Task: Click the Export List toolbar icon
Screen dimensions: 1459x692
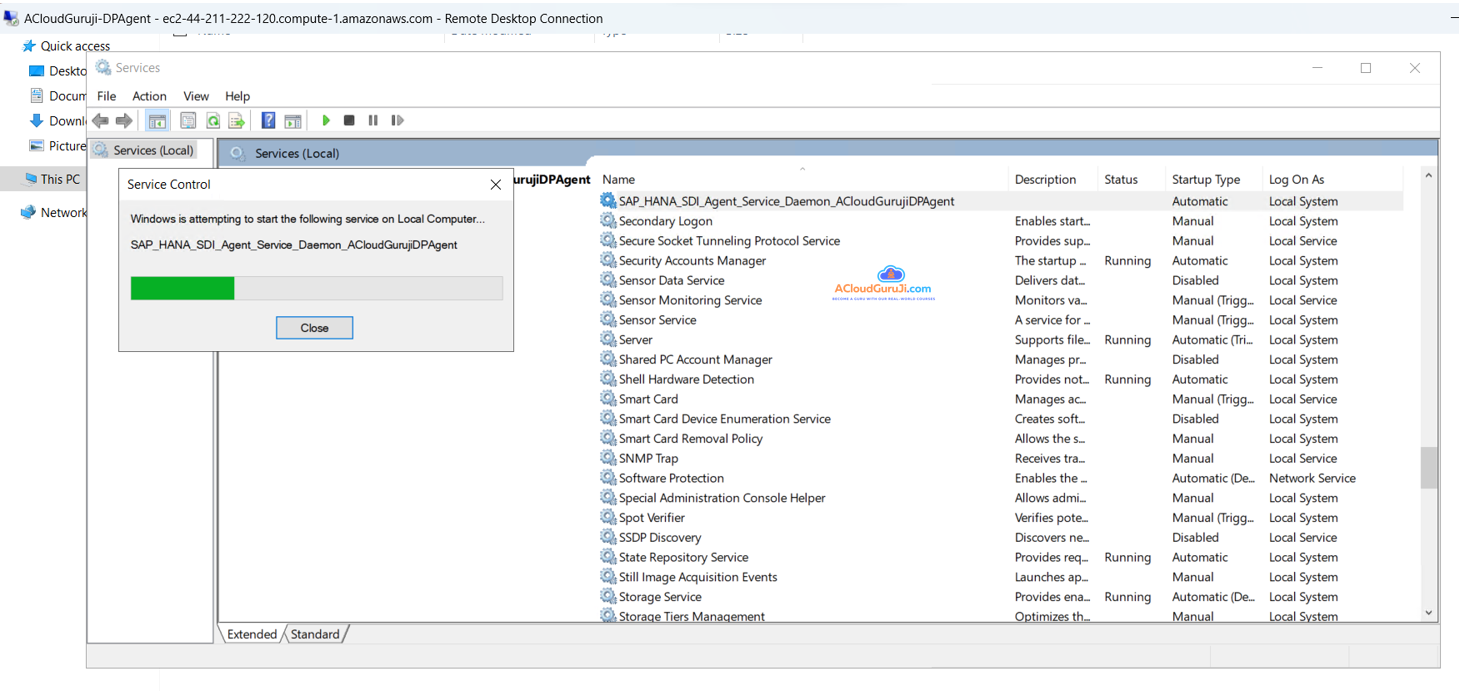Action: tap(237, 121)
